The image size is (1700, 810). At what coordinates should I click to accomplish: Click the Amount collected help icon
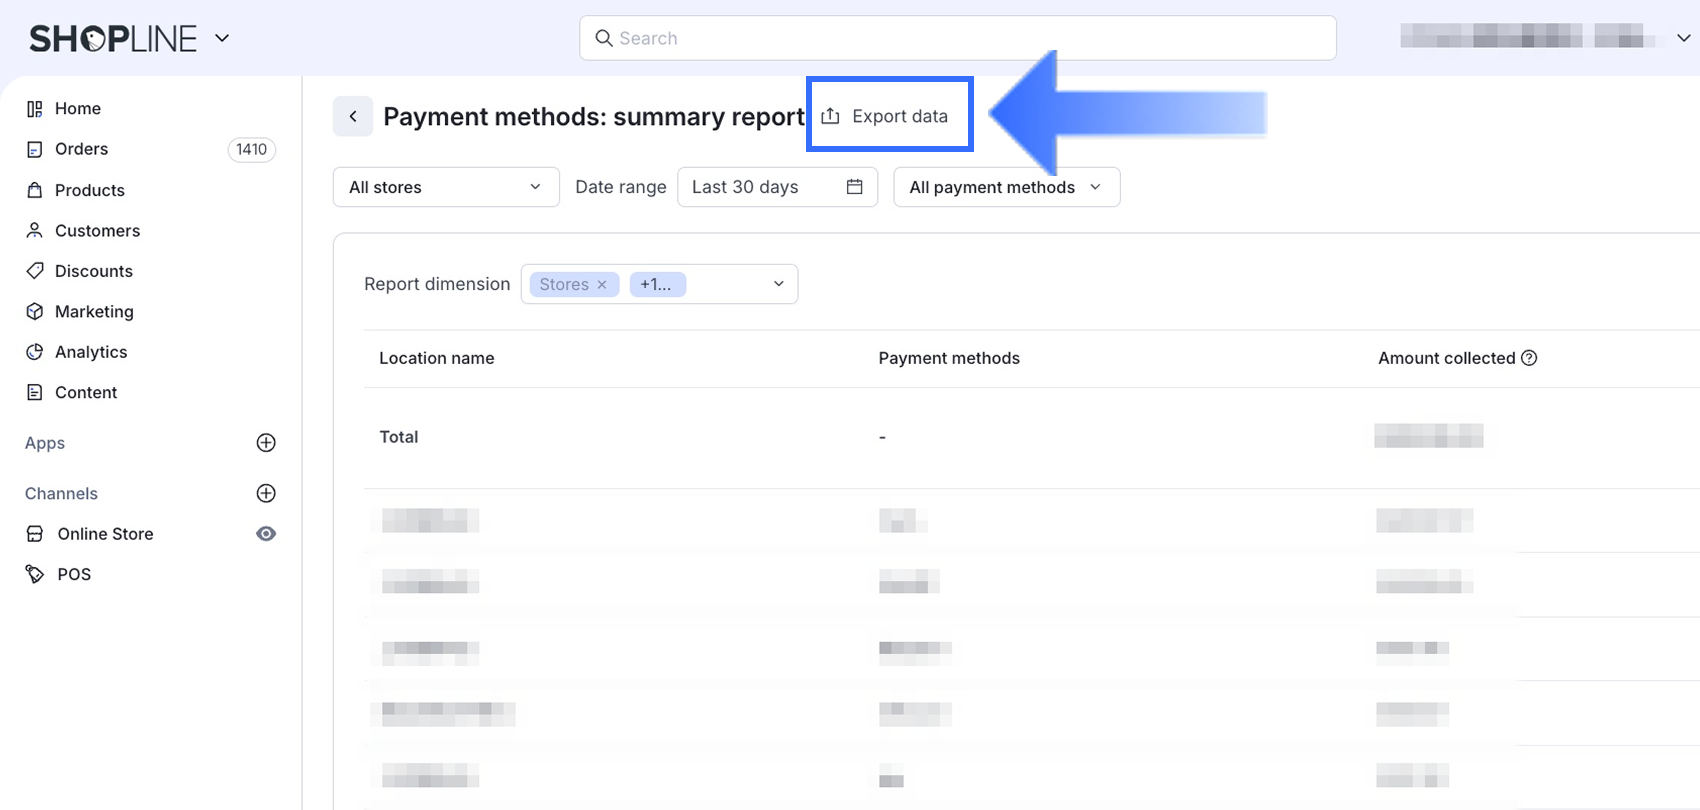click(x=1529, y=358)
